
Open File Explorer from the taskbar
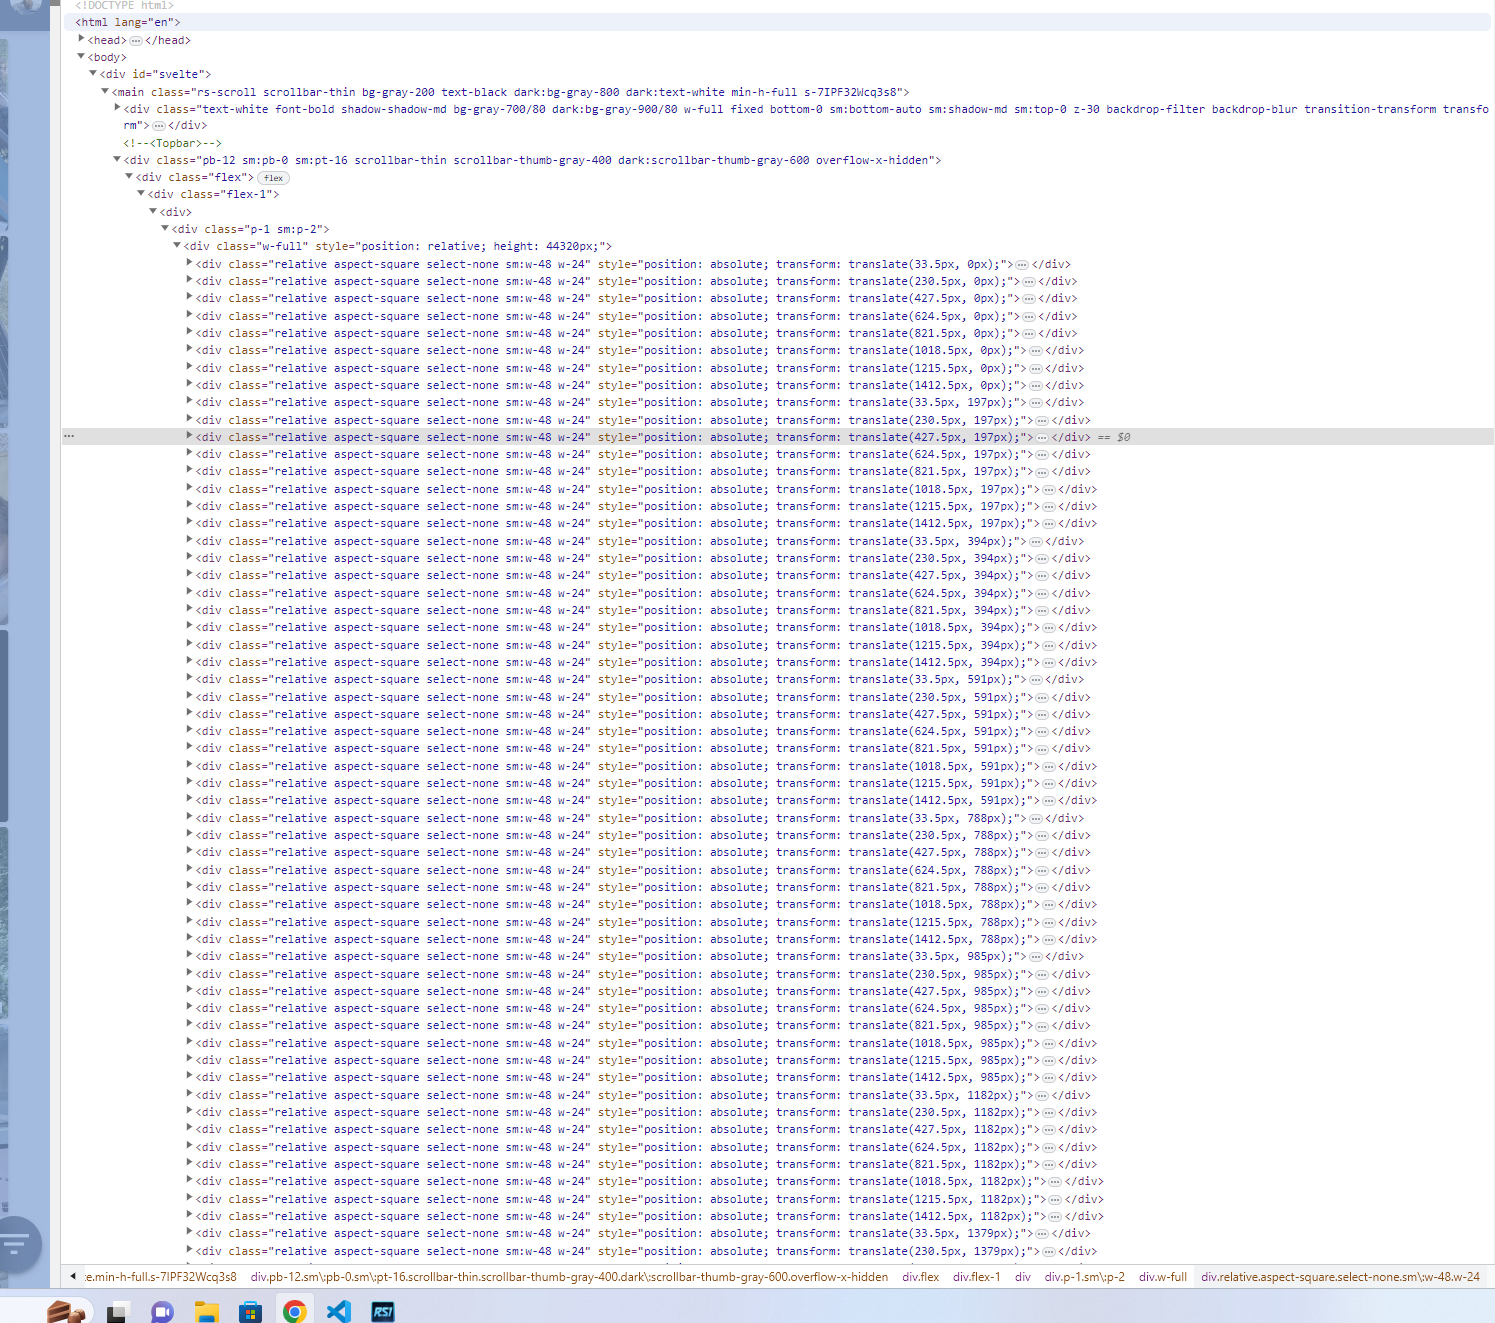click(x=206, y=1310)
